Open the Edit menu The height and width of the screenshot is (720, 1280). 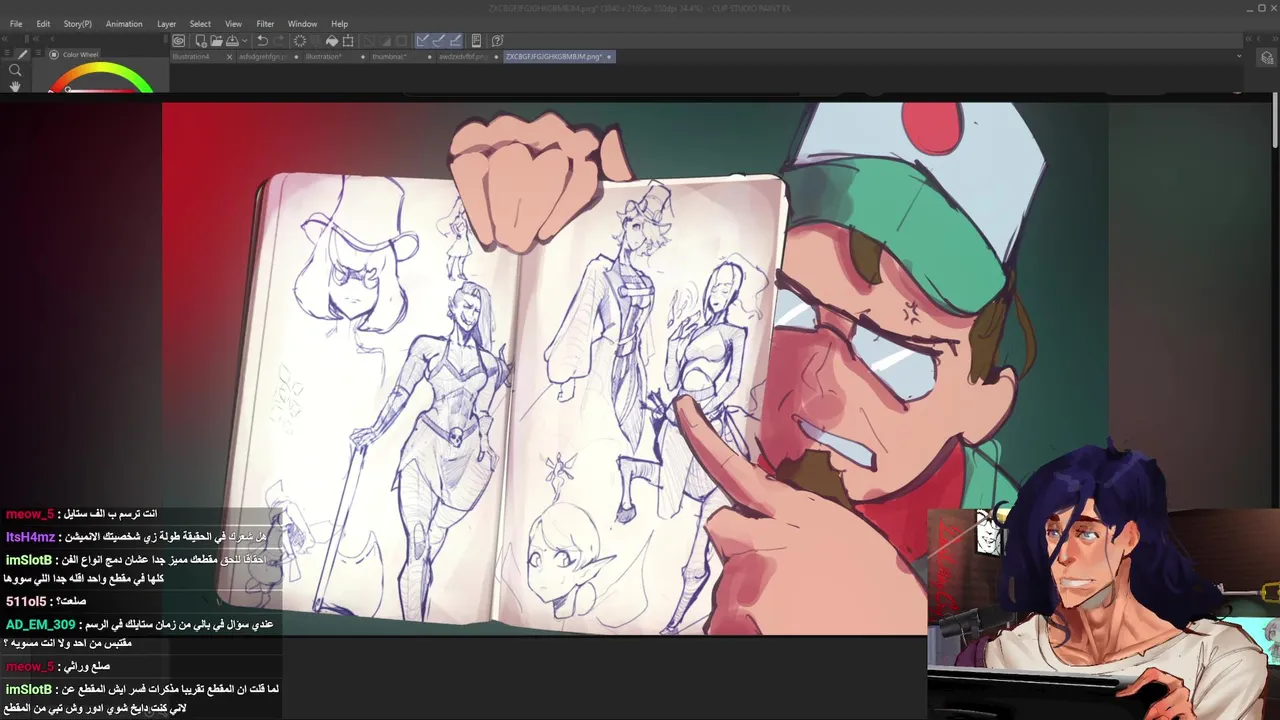[43, 24]
